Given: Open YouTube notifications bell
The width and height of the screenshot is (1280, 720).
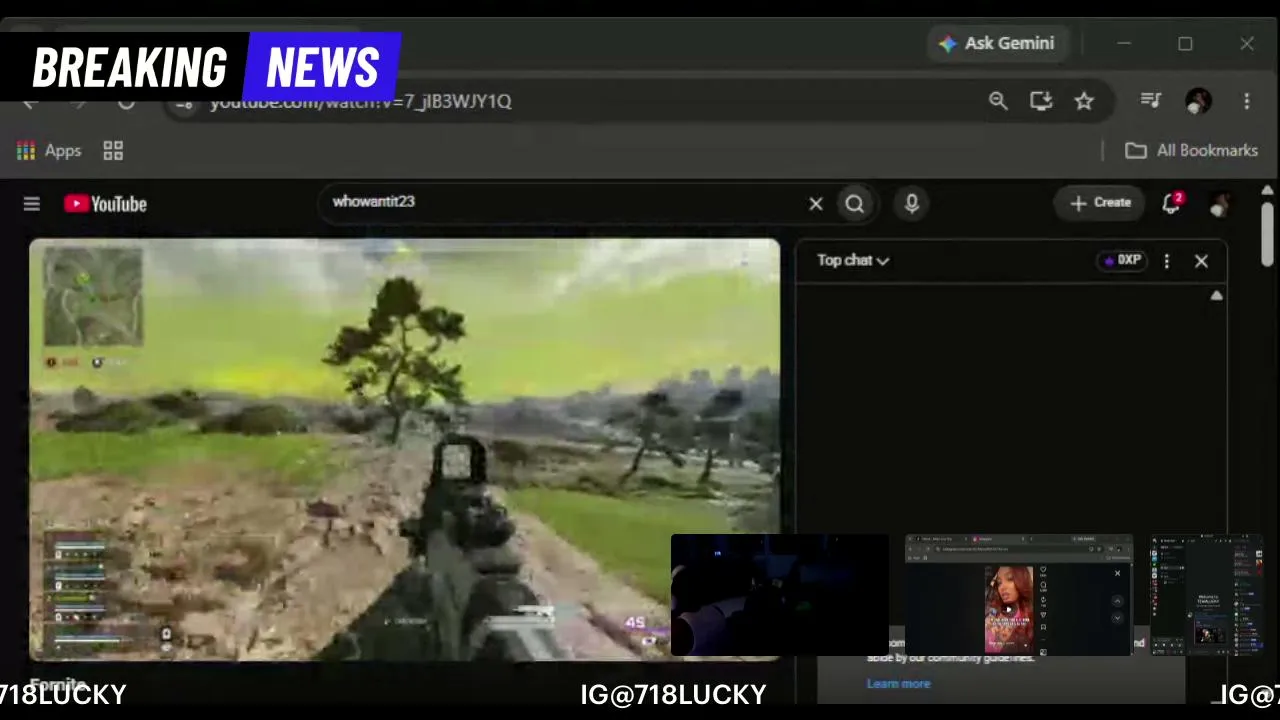Looking at the screenshot, I should 1172,204.
